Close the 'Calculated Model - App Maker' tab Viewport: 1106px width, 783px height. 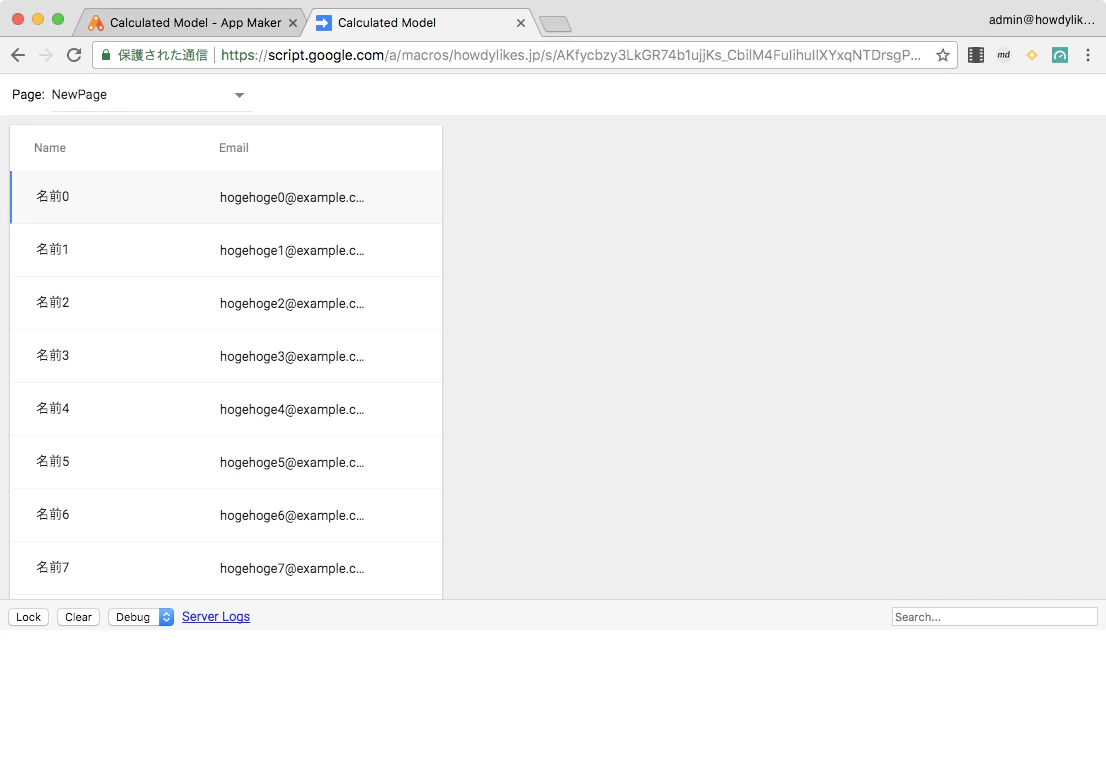pyautogui.click(x=293, y=23)
